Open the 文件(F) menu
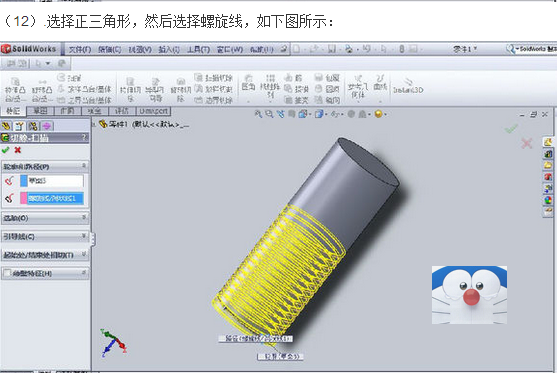Screen dimensions: 557x374 (80, 49)
